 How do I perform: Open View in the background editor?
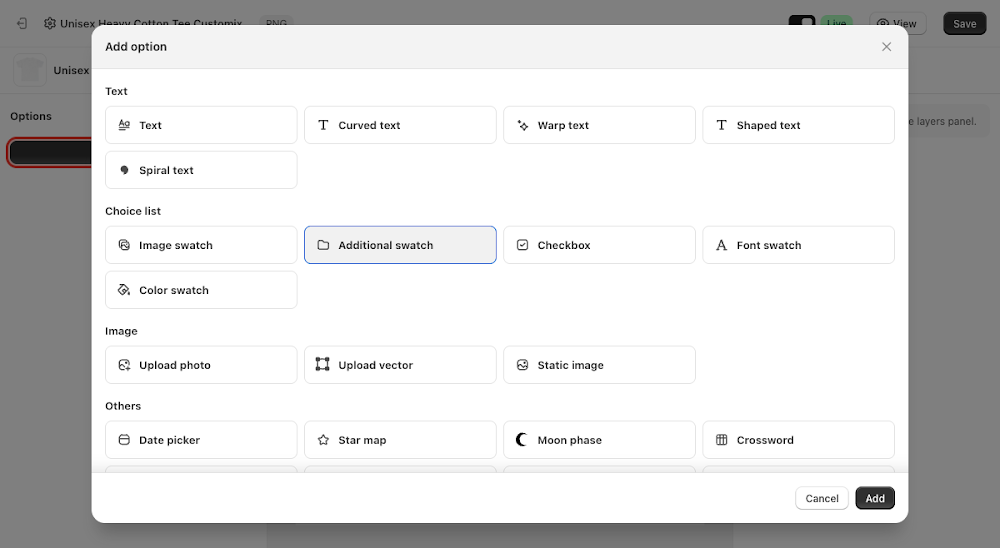pyautogui.click(x=897, y=24)
